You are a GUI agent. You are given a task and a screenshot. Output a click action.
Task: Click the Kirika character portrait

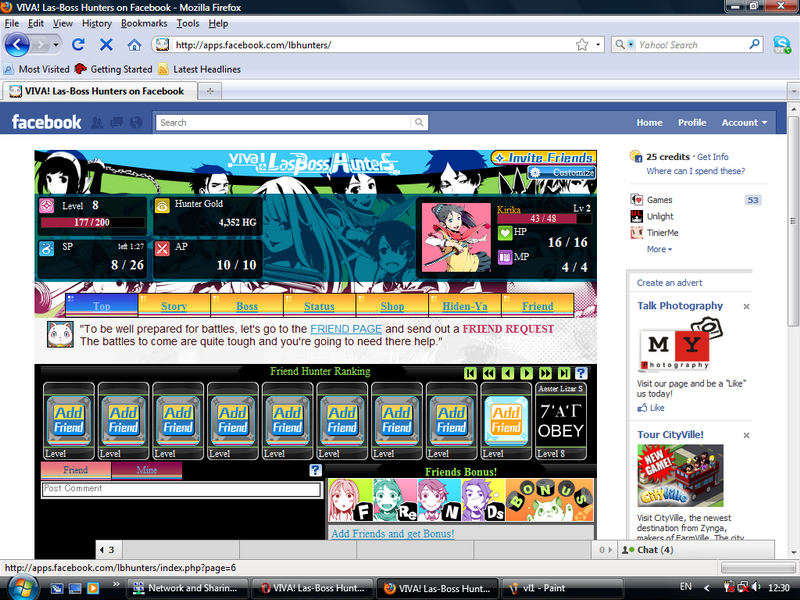point(456,237)
